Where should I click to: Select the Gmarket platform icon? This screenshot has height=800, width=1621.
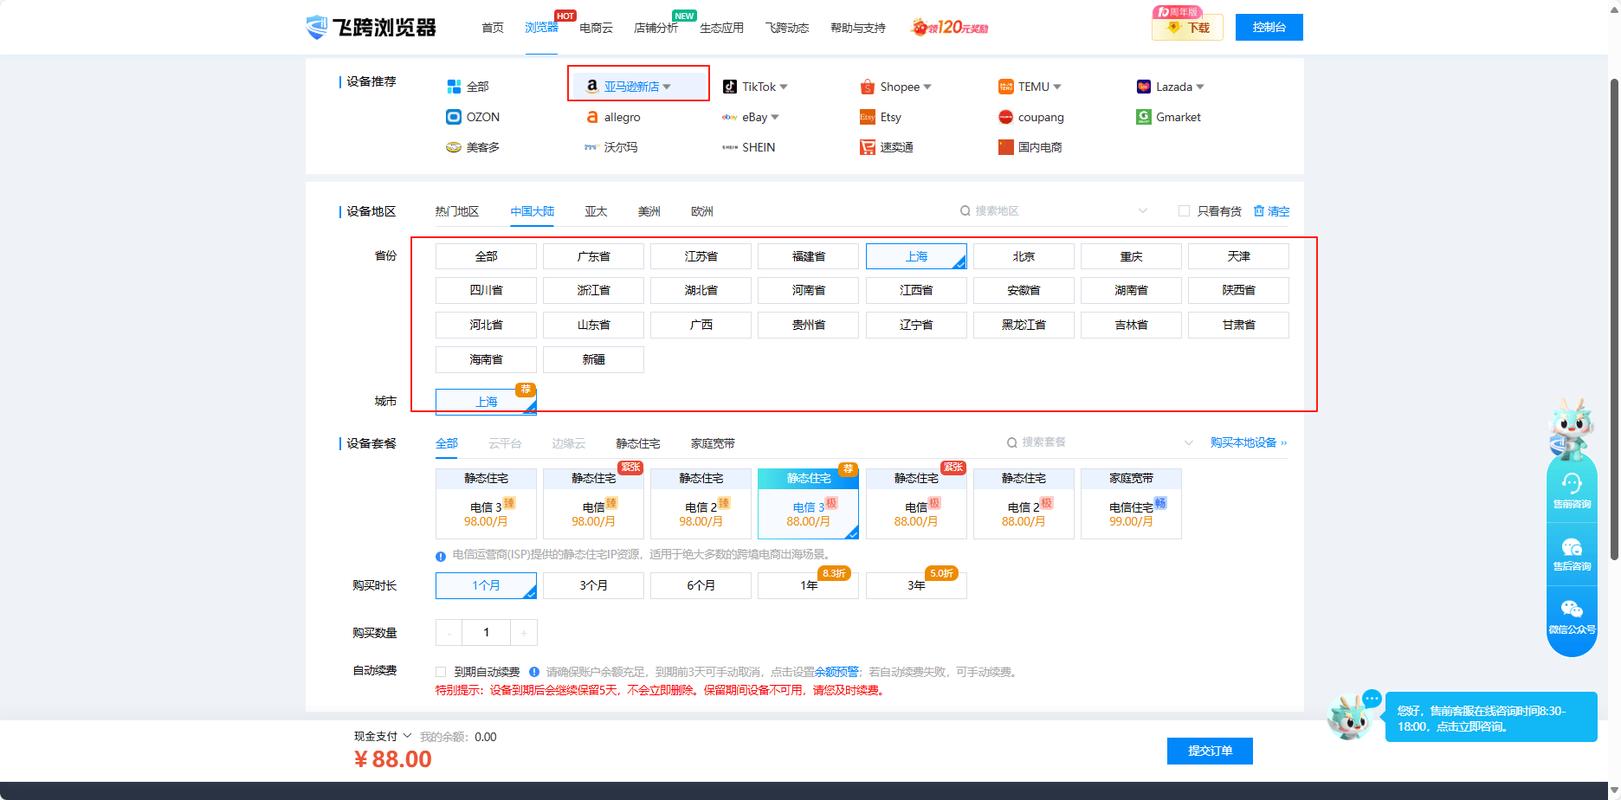(x=1144, y=117)
